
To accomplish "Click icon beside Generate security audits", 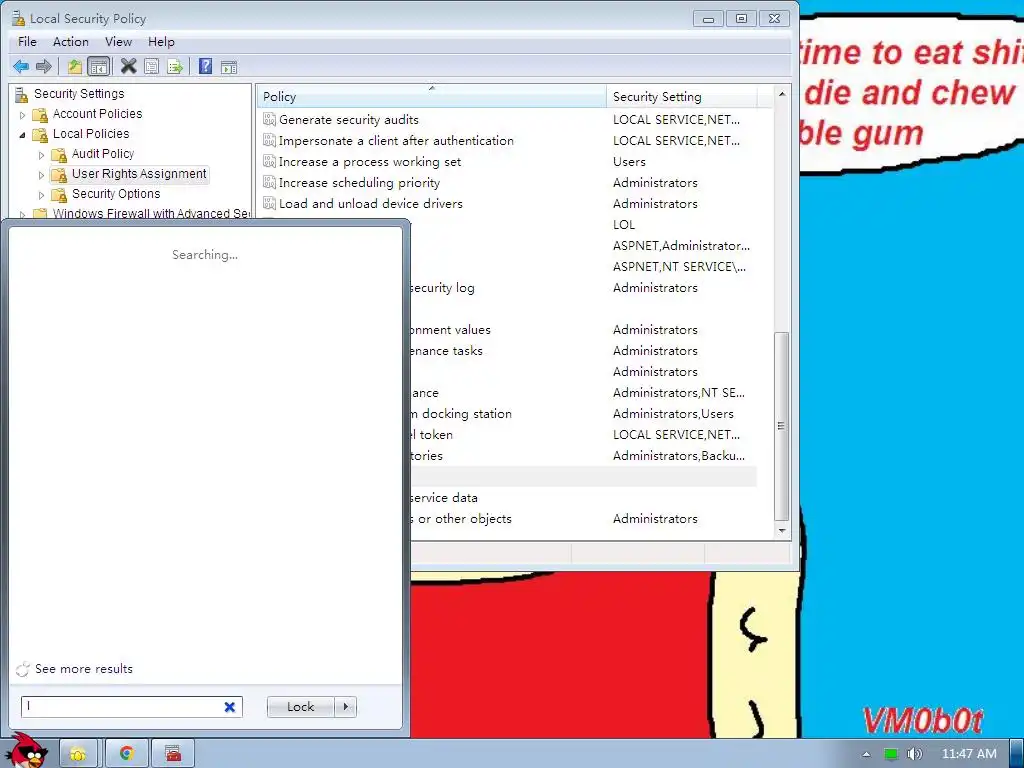I will click(269, 120).
